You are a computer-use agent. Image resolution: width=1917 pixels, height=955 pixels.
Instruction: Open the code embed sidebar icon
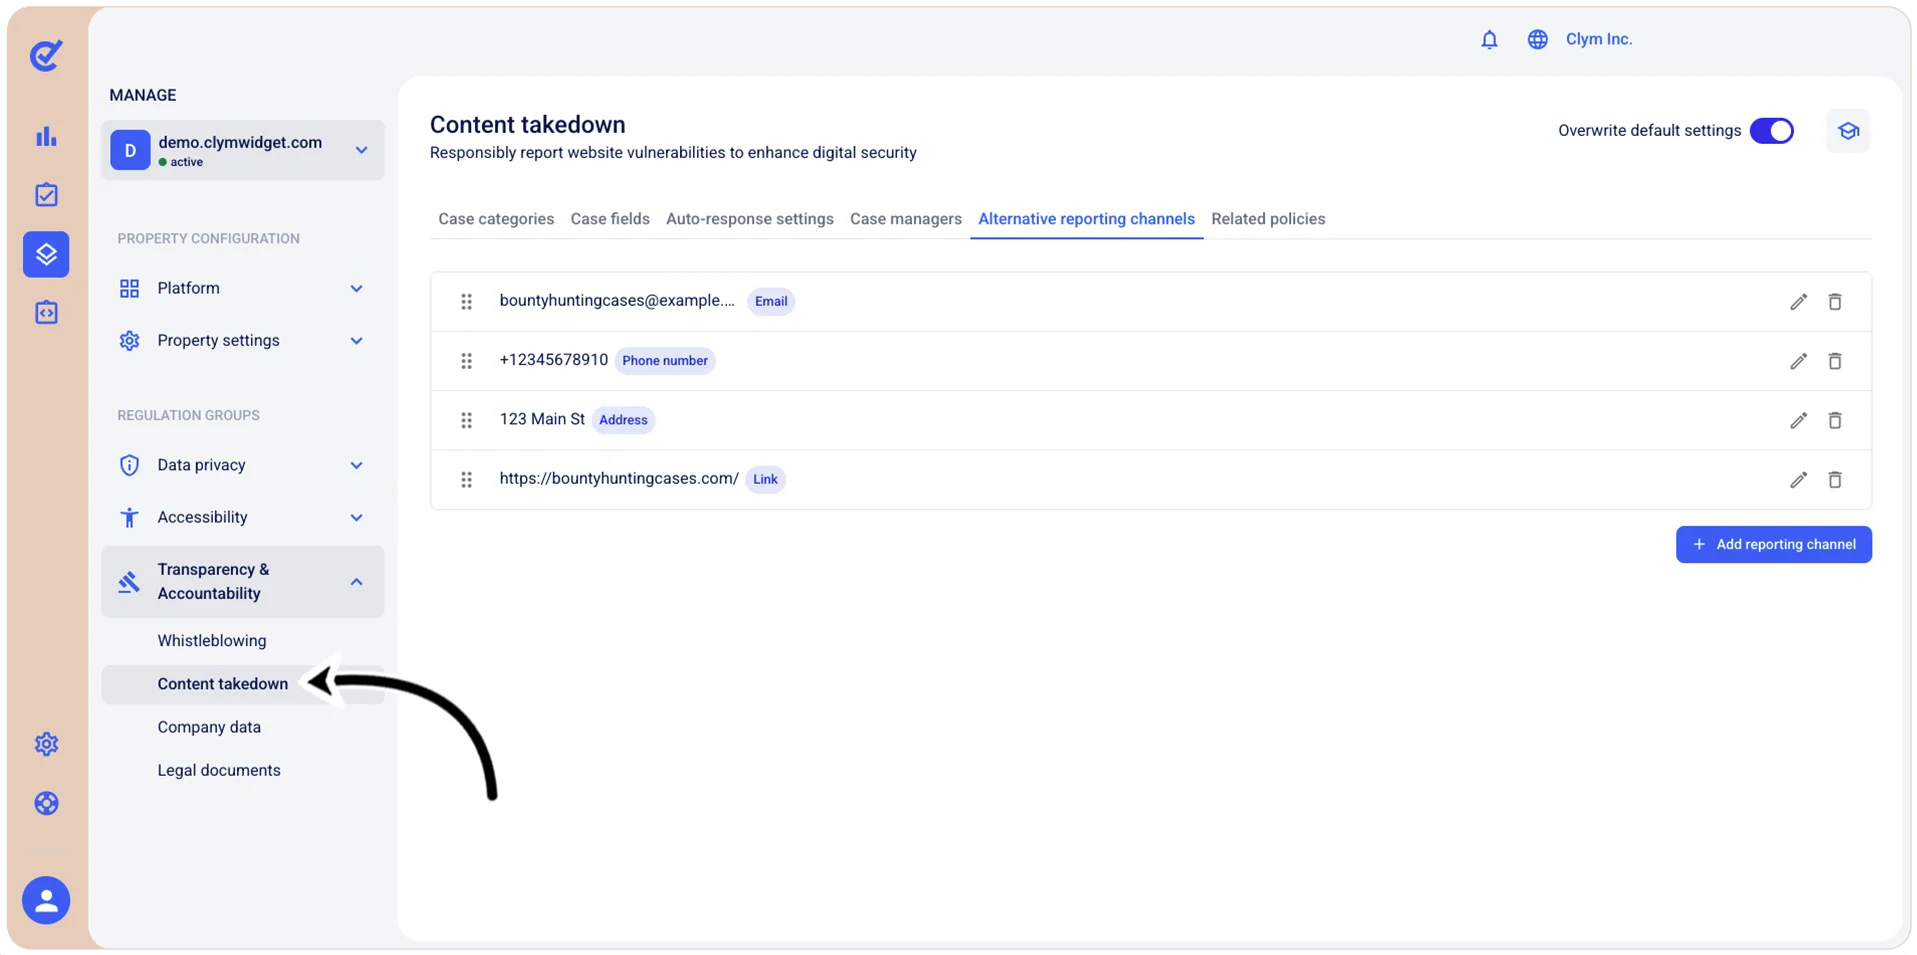coord(46,313)
